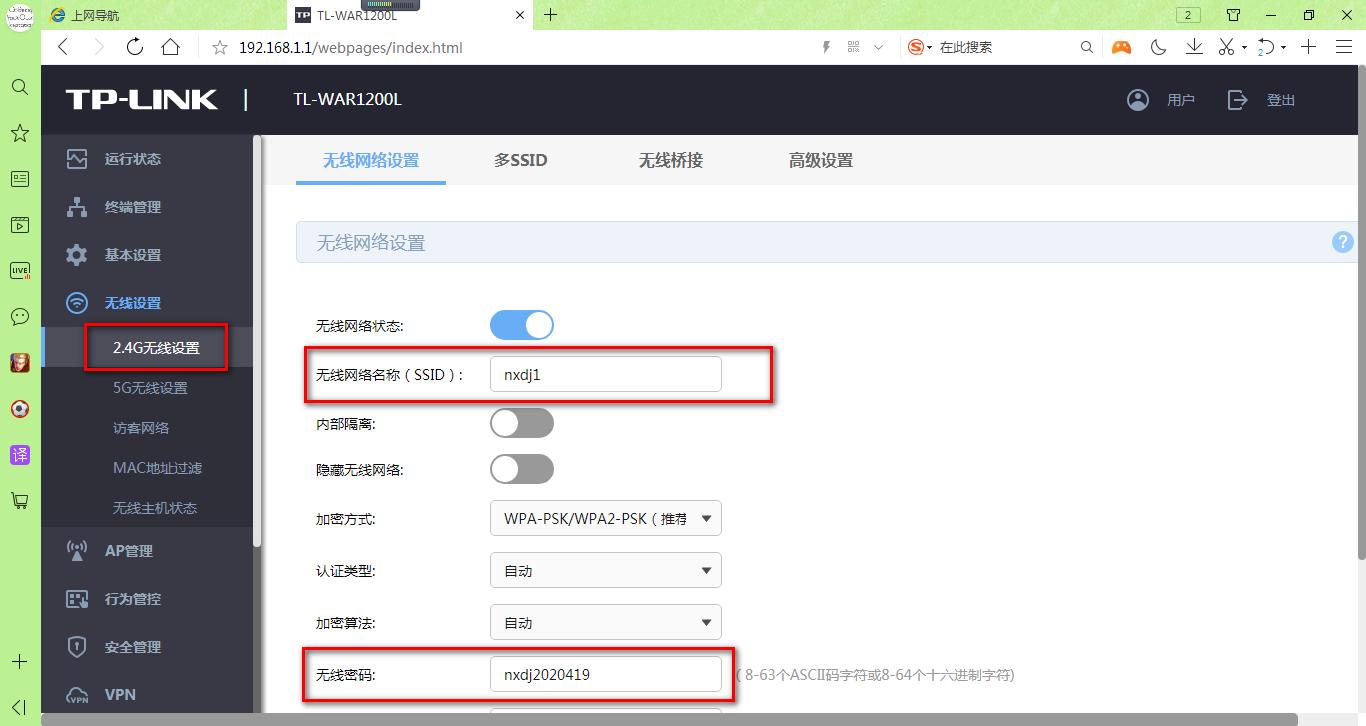The width and height of the screenshot is (1366, 726).
Task: Open the AP管理 section
Action: click(x=128, y=550)
